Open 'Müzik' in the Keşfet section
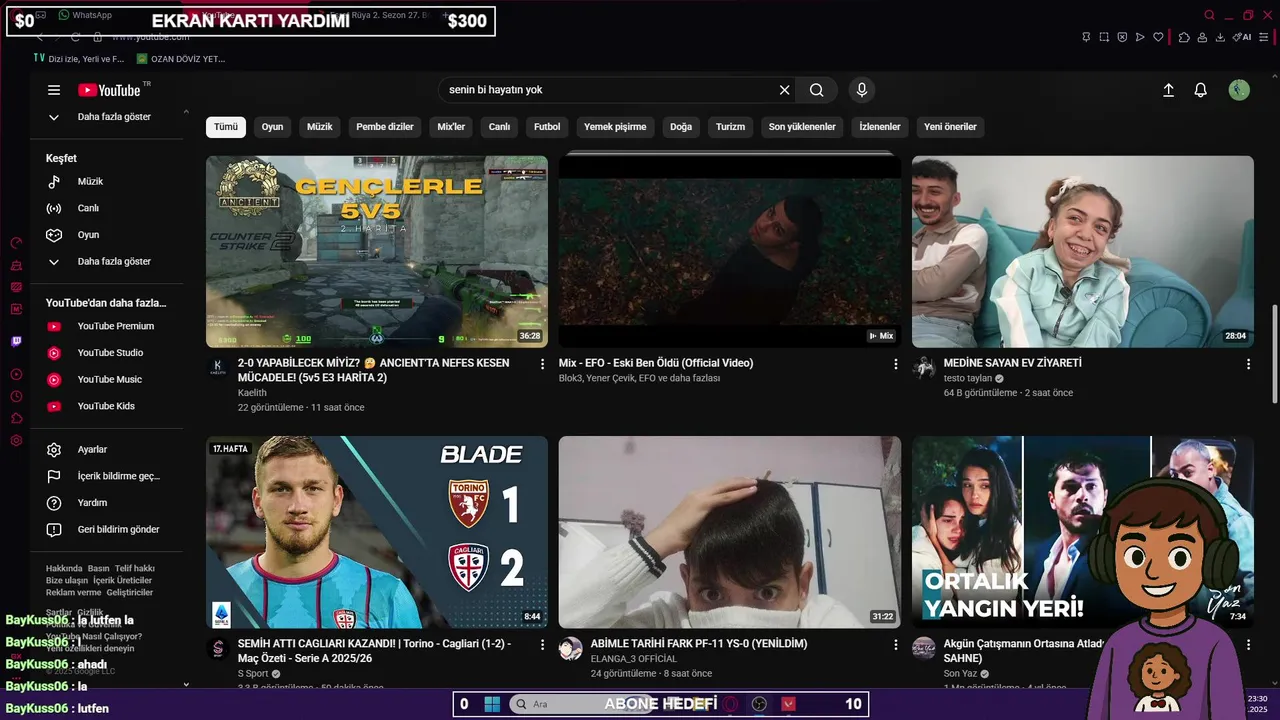The height and width of the screenshot is (720, 1280). point(90,182)
